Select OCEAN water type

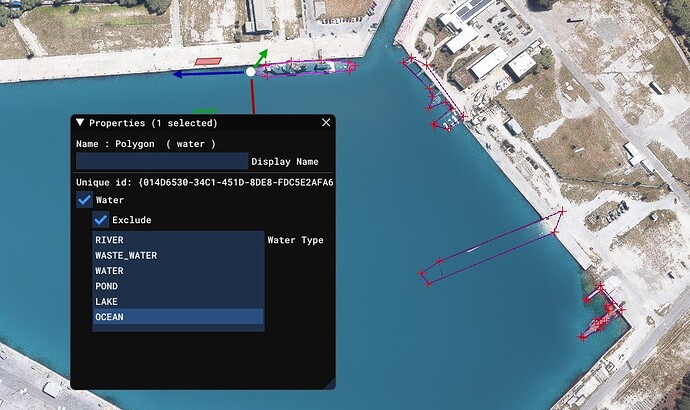coord(178,317)
